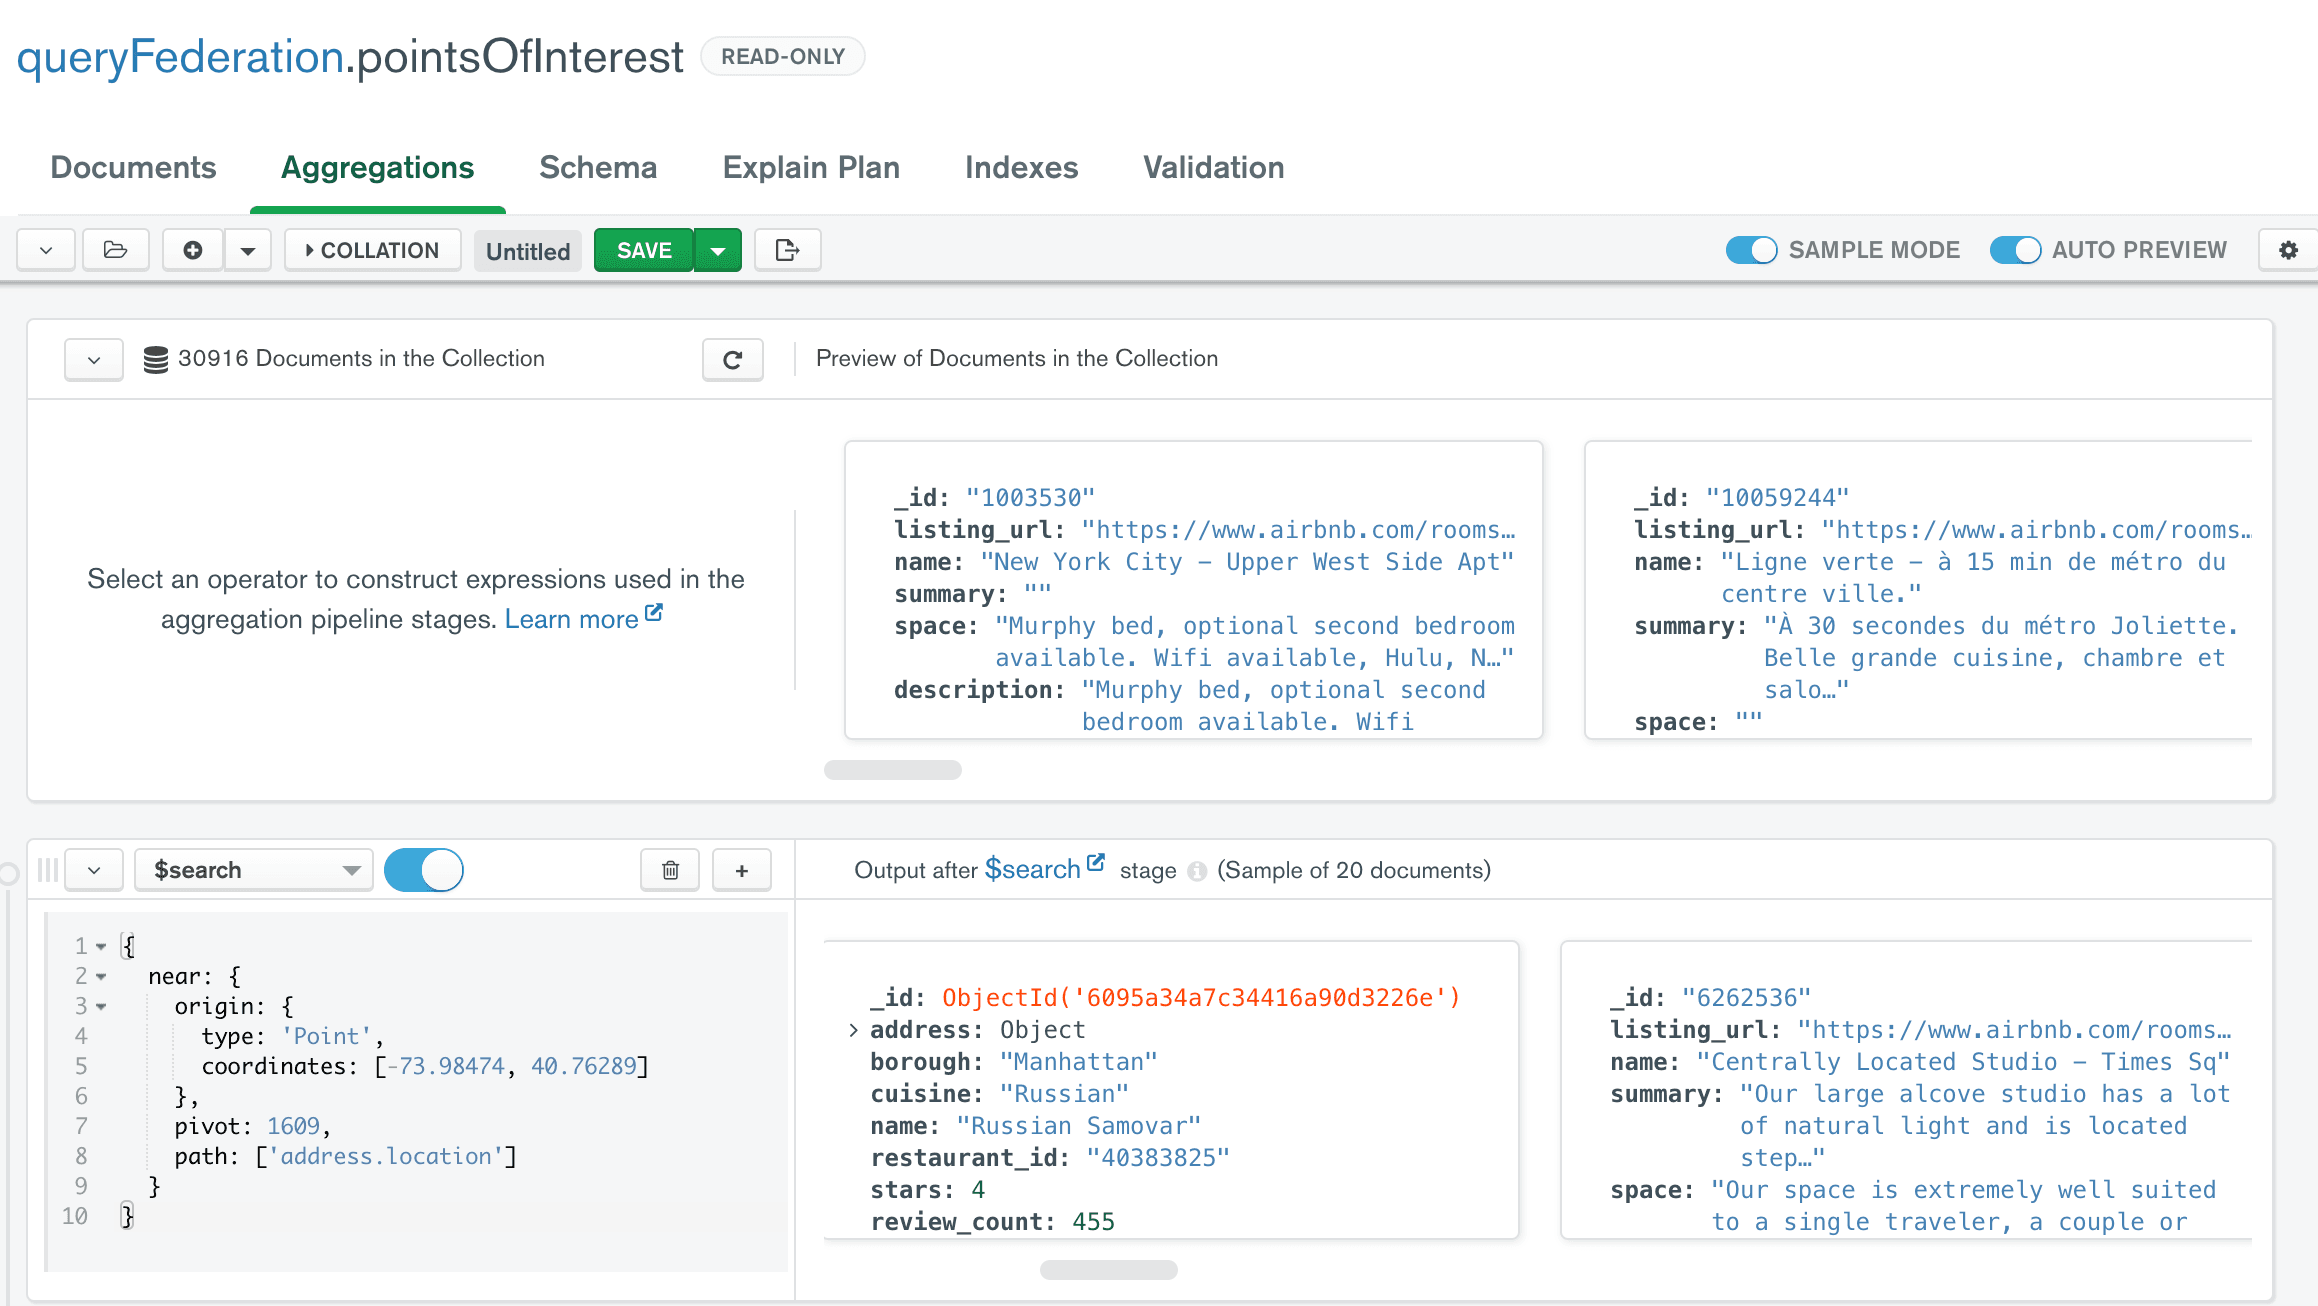The width and height of the screenshot is (2318, 1306).
Task: Click the $search output horizontal scrollbar
Action: 1108,1270
